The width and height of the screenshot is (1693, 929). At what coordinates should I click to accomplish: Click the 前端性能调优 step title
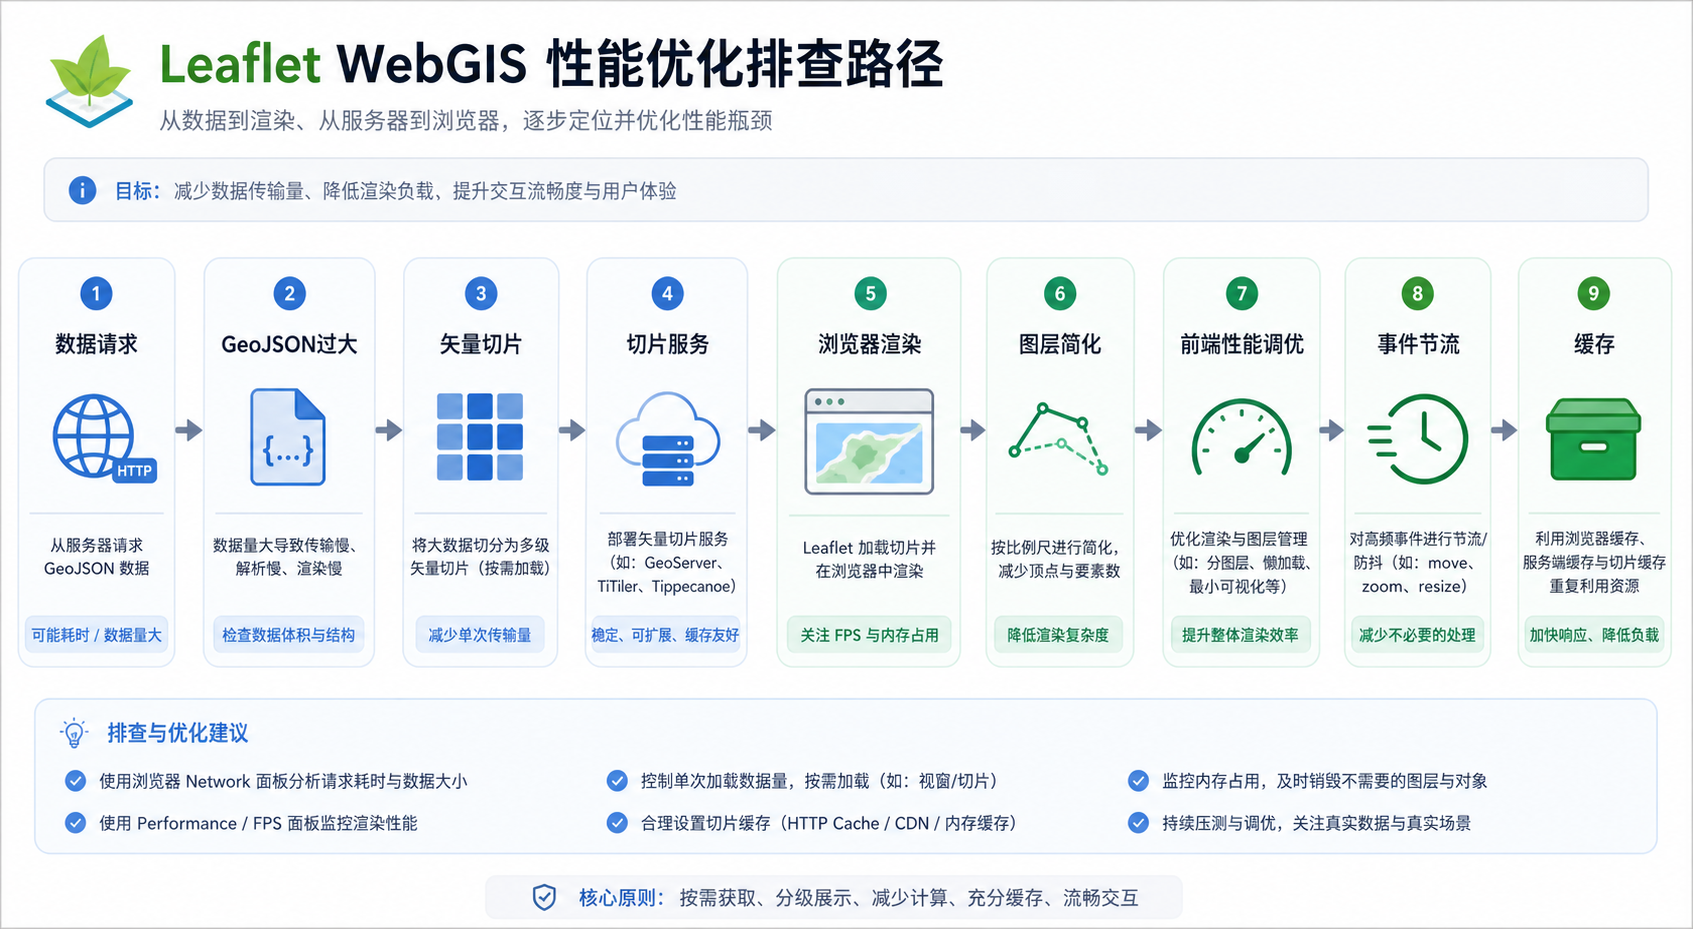1241,344
